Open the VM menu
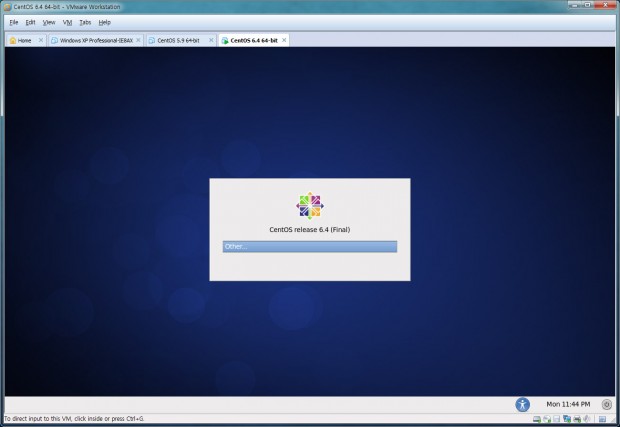Image resolution: width=620 pixels, height=427 pixels. click(67, 21)
